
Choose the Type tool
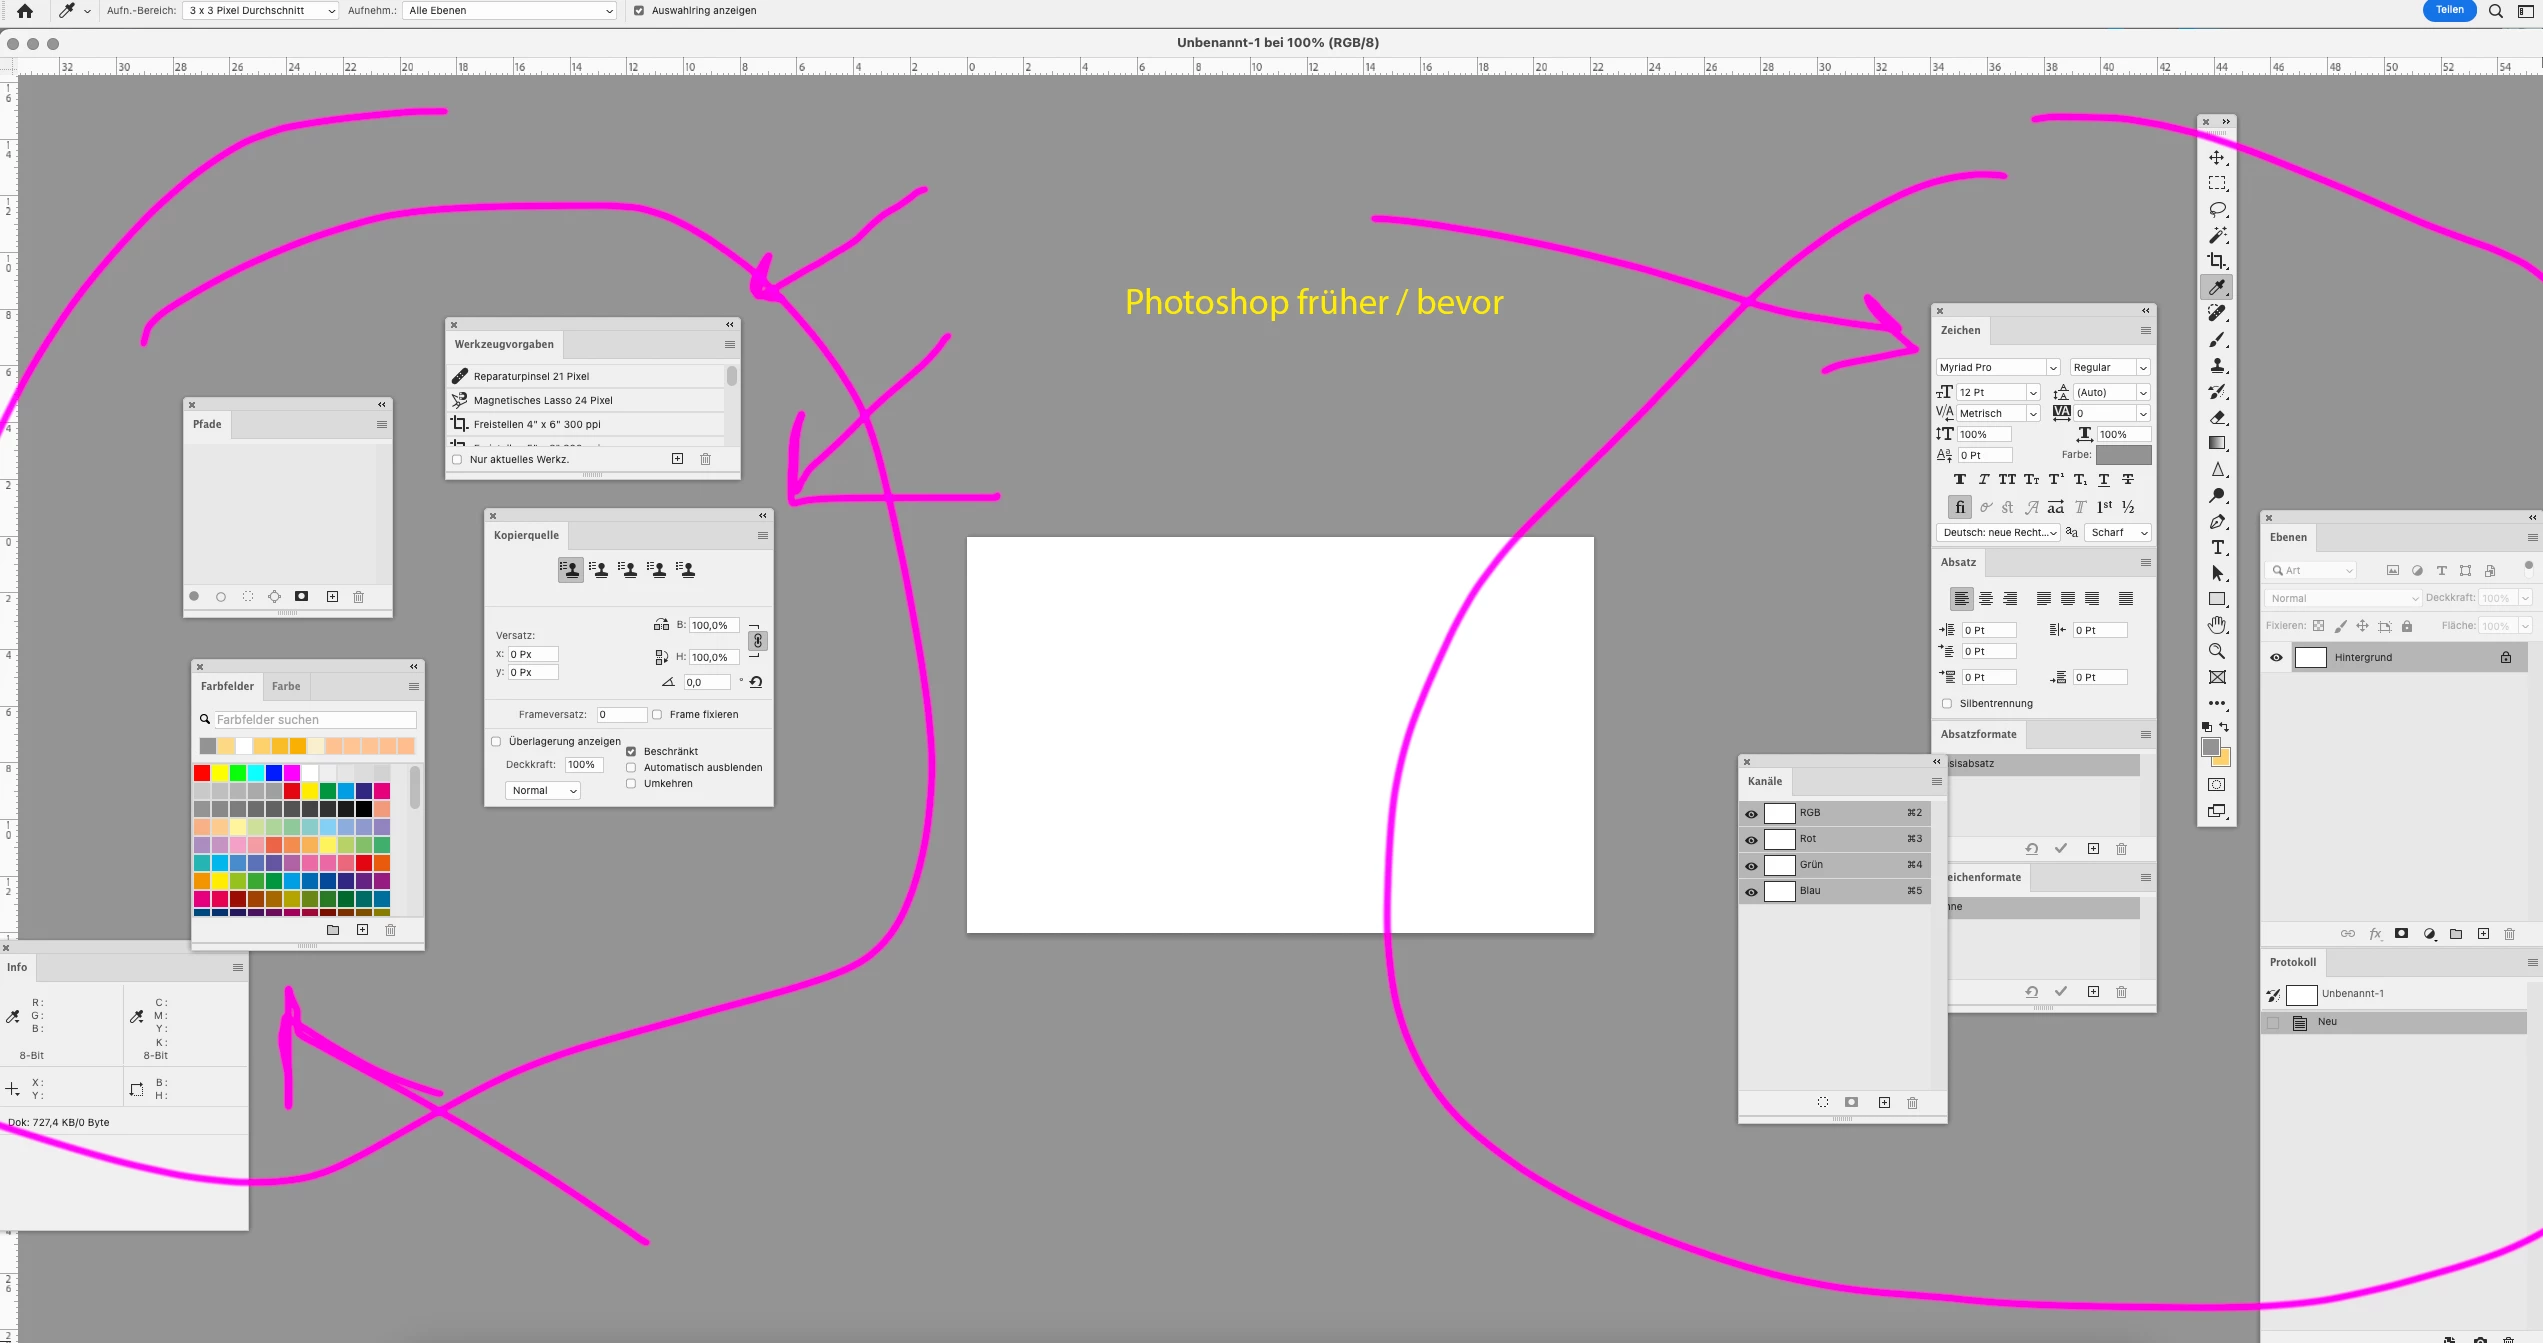[2217, 548]
